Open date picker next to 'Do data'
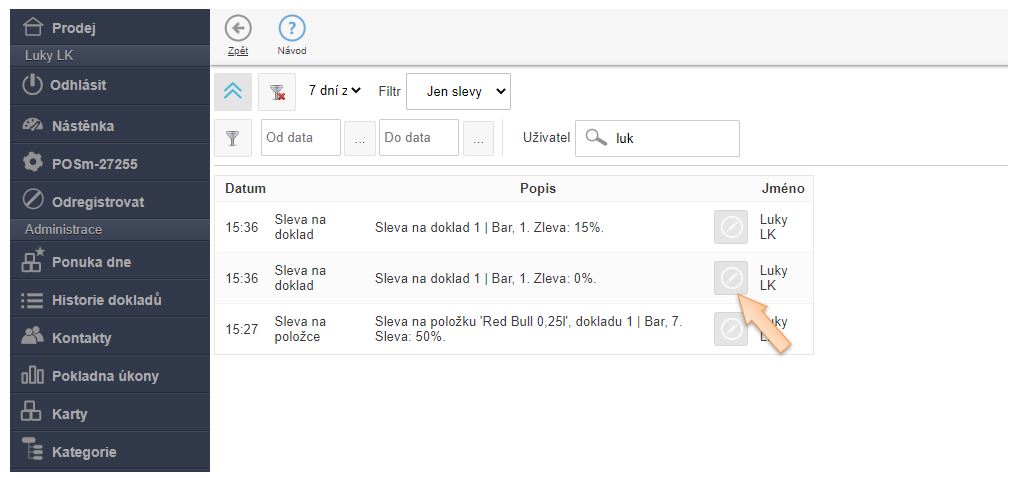 click(477, 139)
